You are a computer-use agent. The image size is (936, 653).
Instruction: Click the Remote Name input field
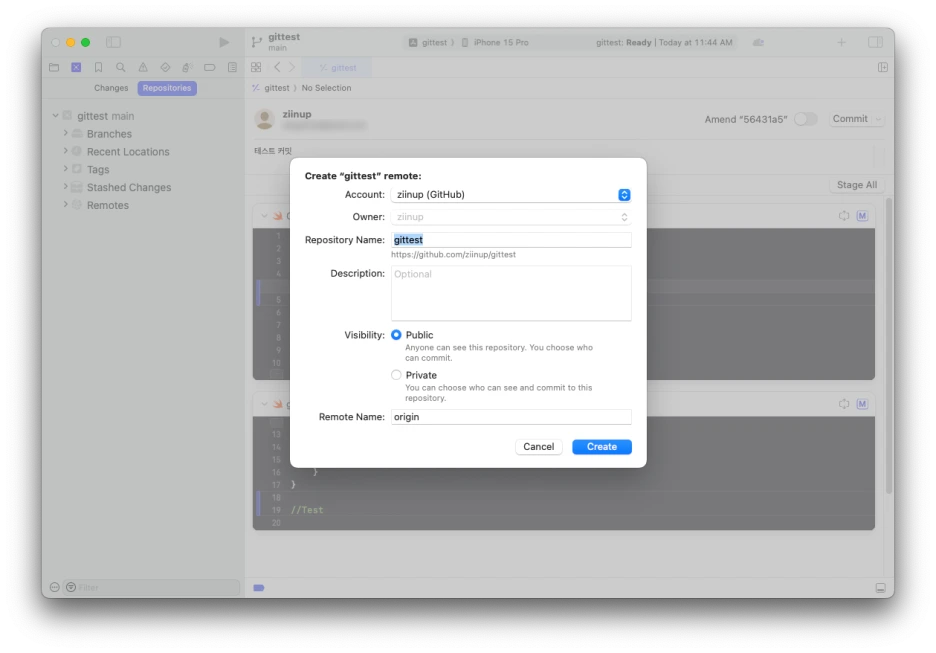pos(511,417)
